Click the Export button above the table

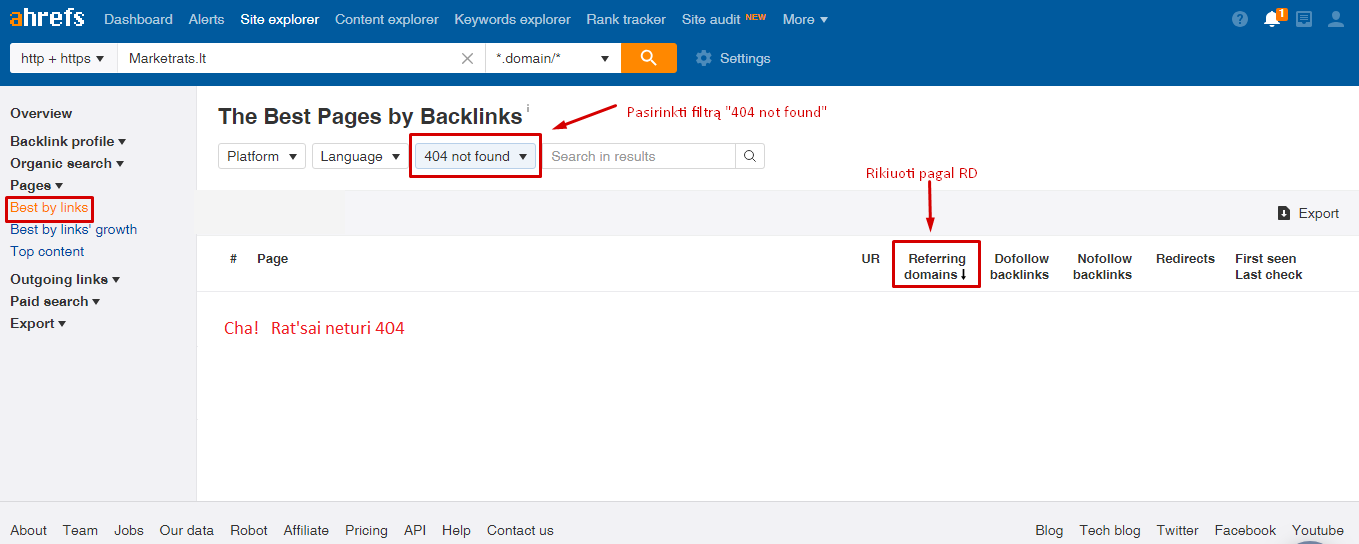(1308, 213)
